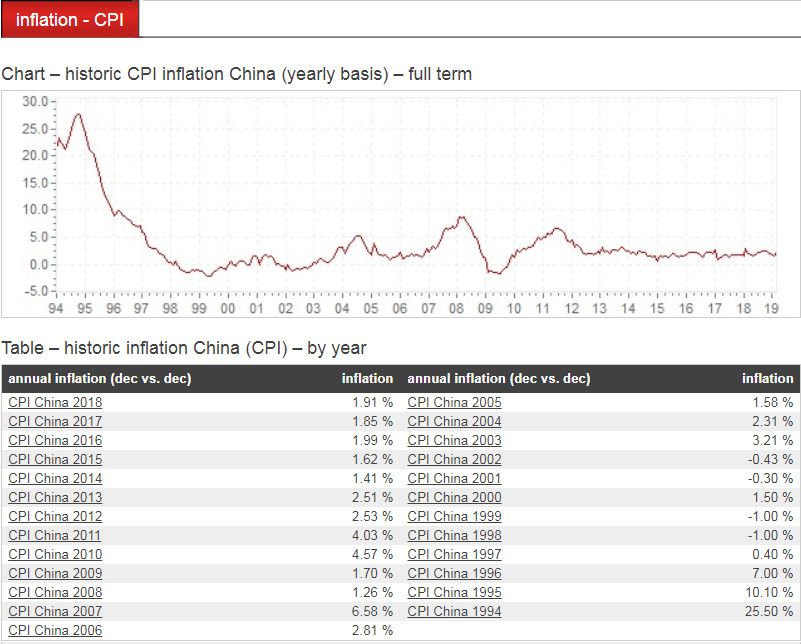Select the 6.58 % inflation value
The height and width of the screenshot is (644, 801).
[x=372, y=611]
